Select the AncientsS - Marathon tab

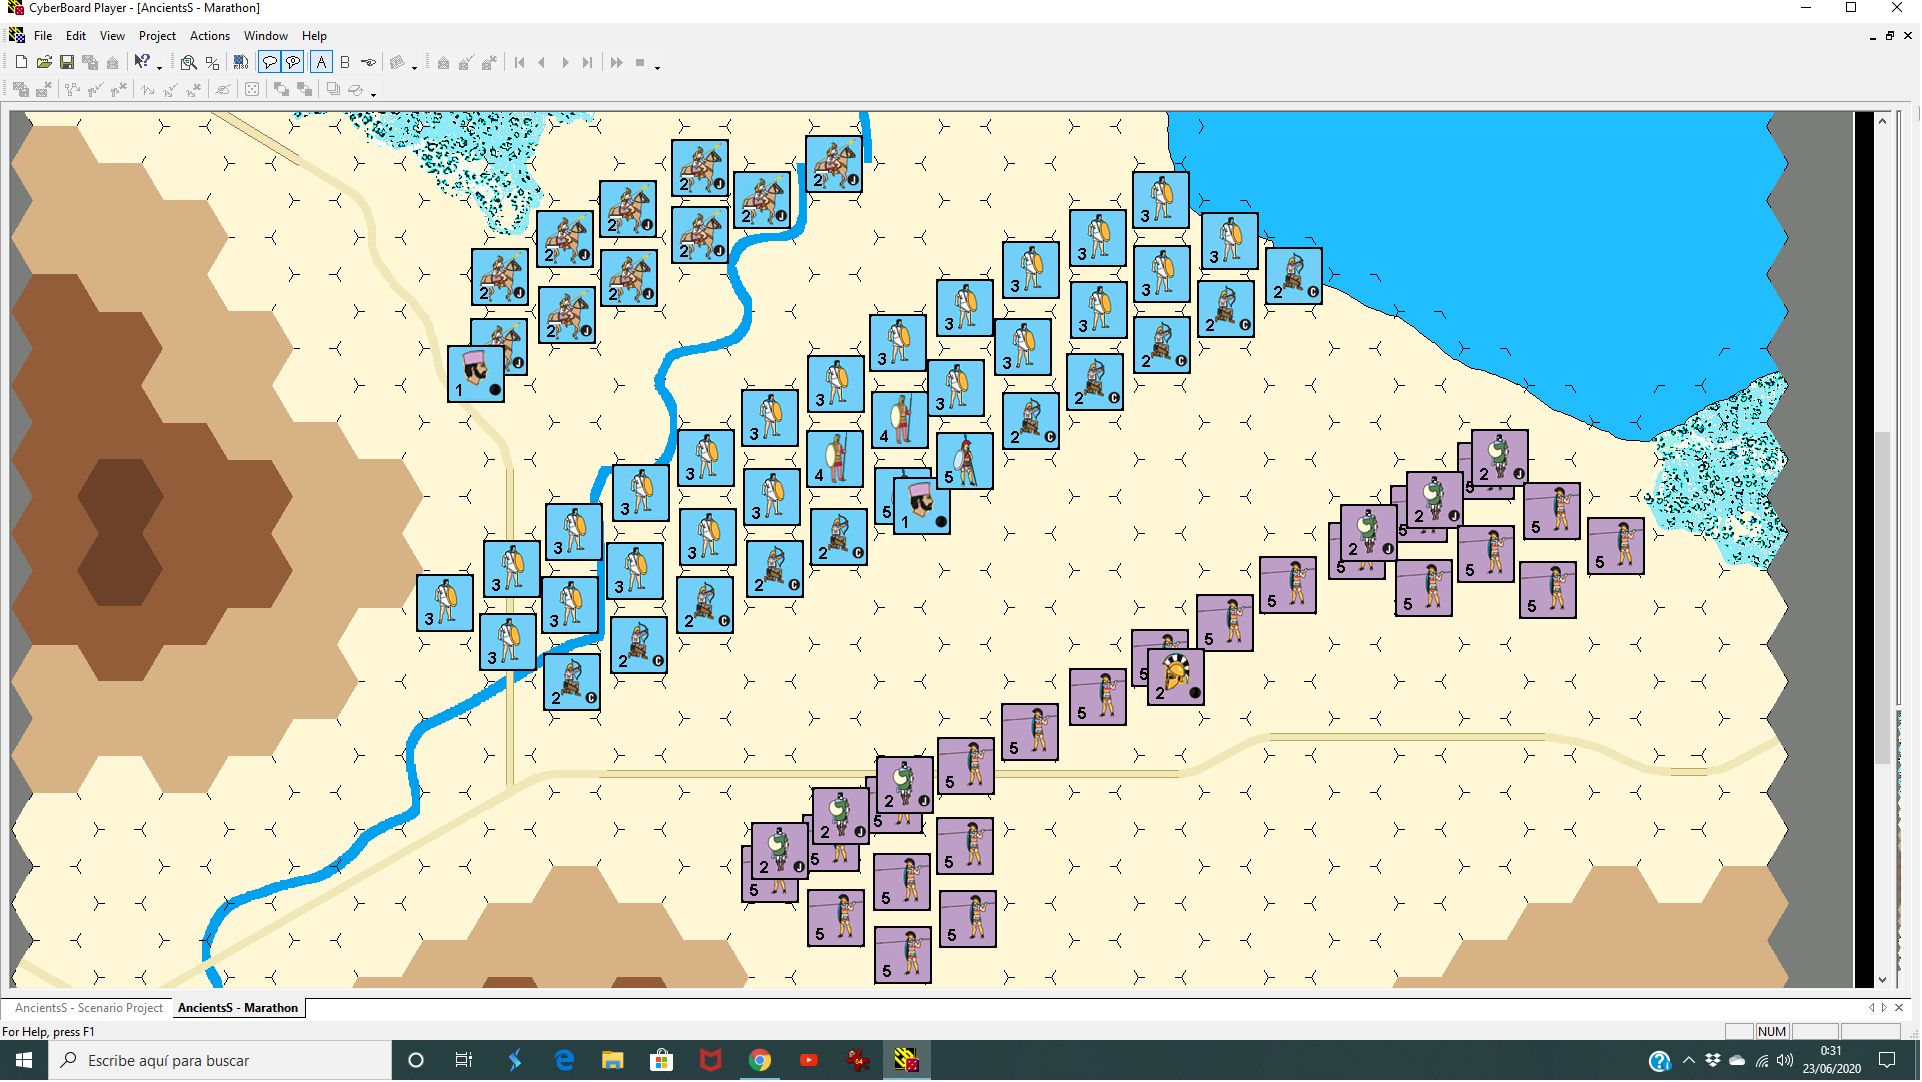click(238, 1008)
